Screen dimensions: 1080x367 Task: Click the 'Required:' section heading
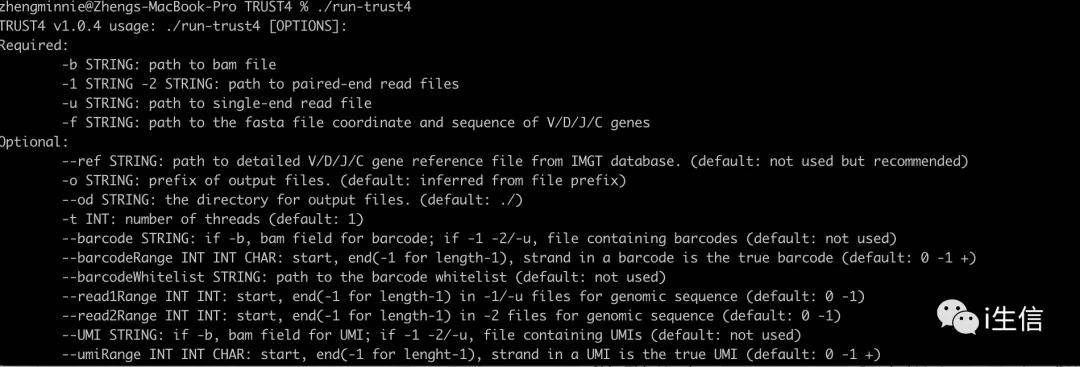pyautogui.click(x=34, y=45)
